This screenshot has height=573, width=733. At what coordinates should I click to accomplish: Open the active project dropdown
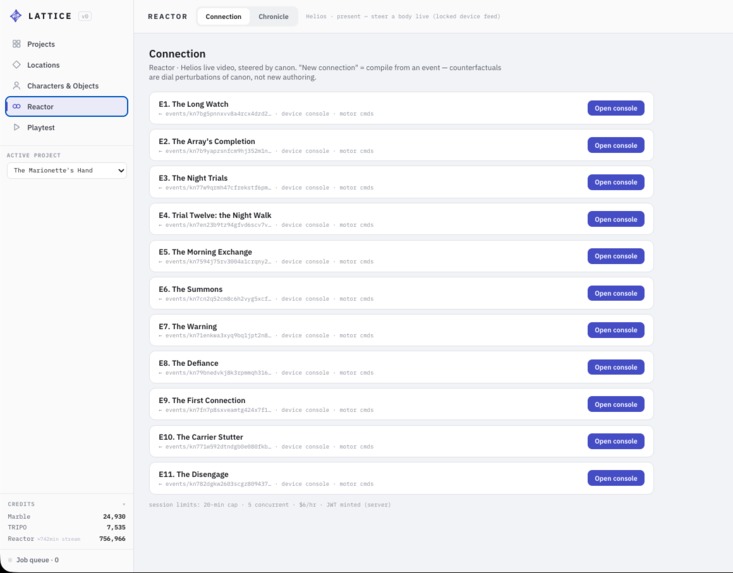coord(66,171)
